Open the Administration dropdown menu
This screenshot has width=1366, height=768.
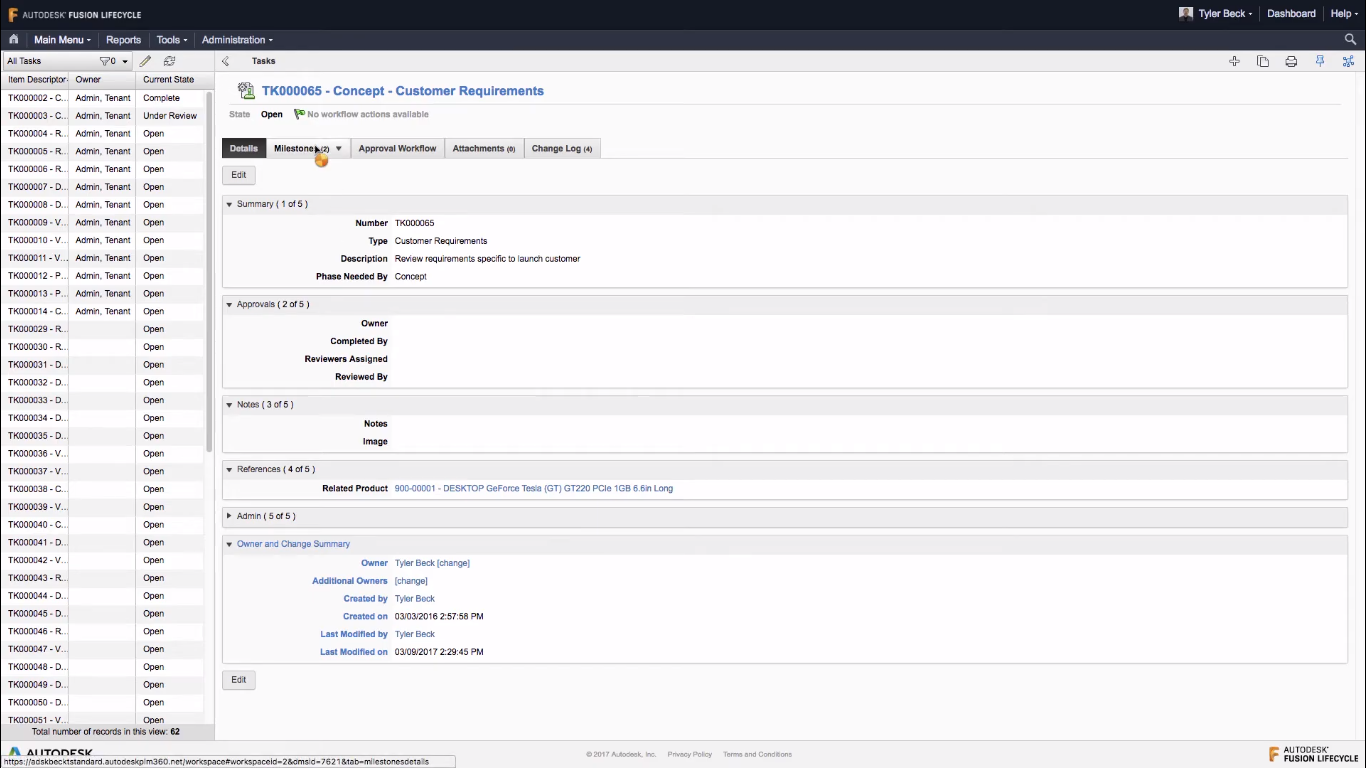click(237, 40)
